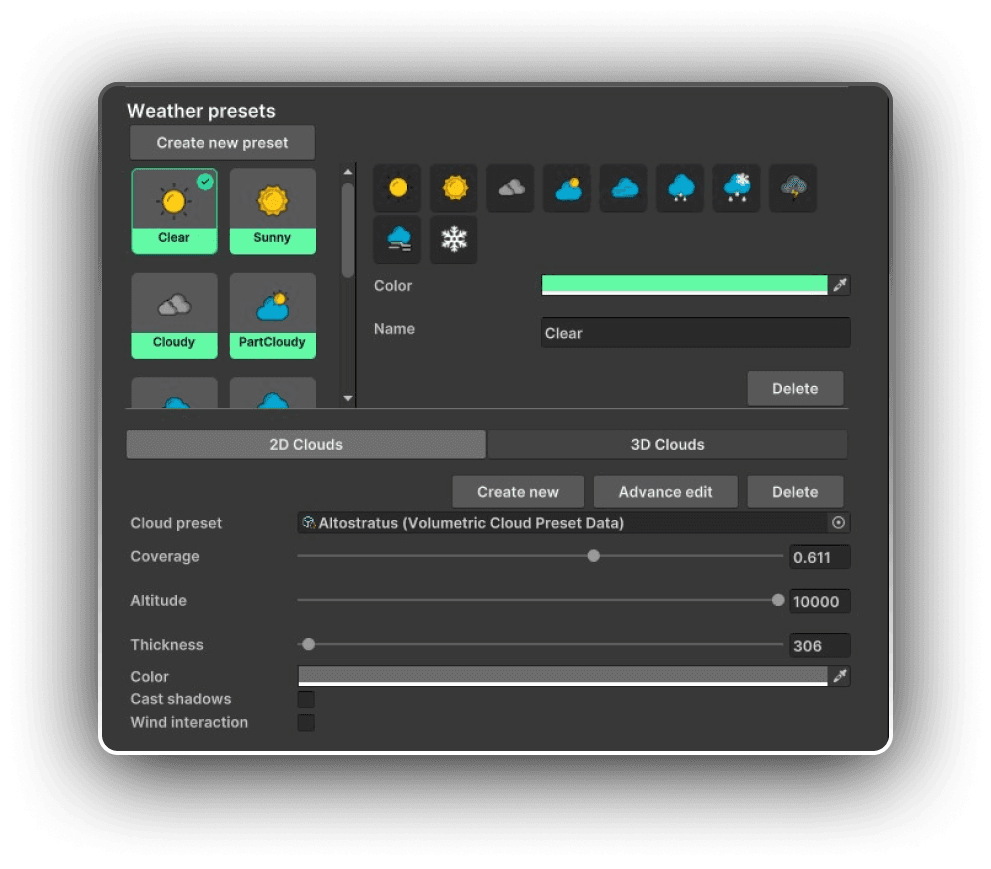The height and width of the screenshot is (869, 991).
Task: Enable the Cast shadows checkbox
Action: coord(306,699)
